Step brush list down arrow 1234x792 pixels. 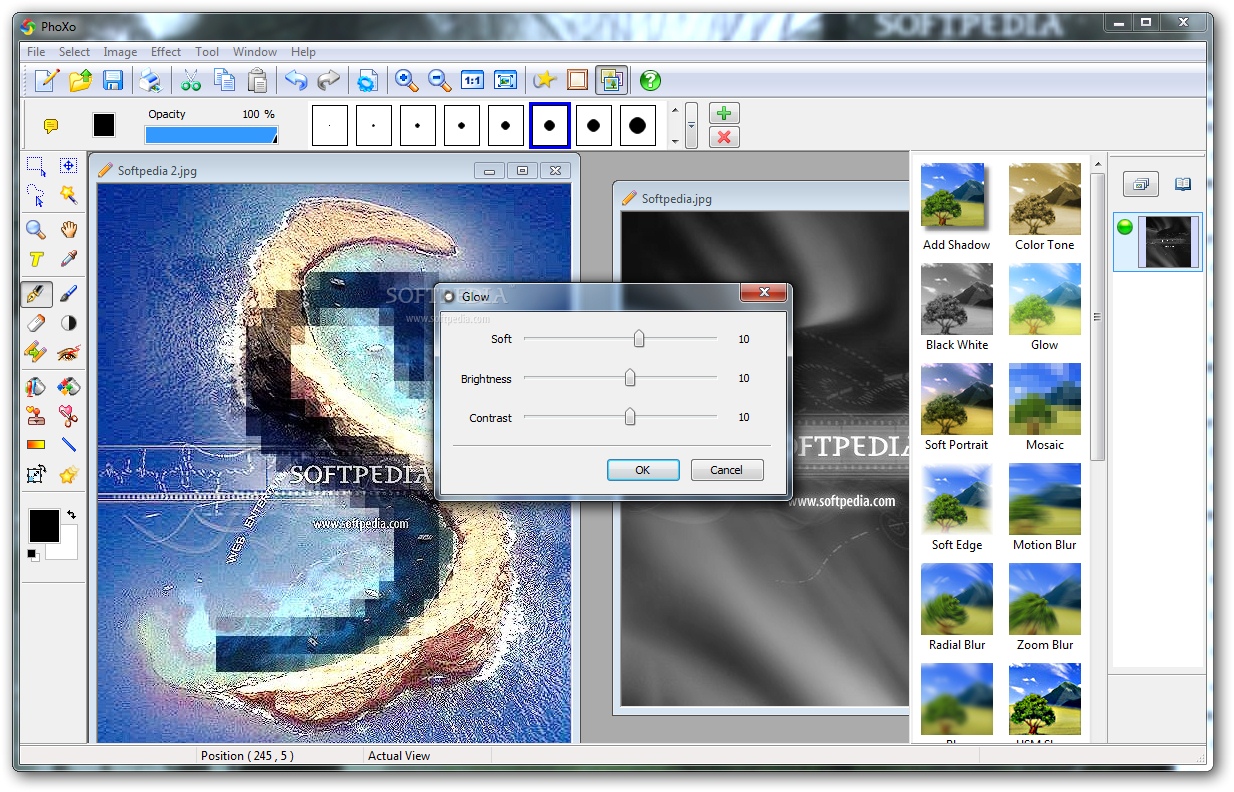tap(675, 141)
